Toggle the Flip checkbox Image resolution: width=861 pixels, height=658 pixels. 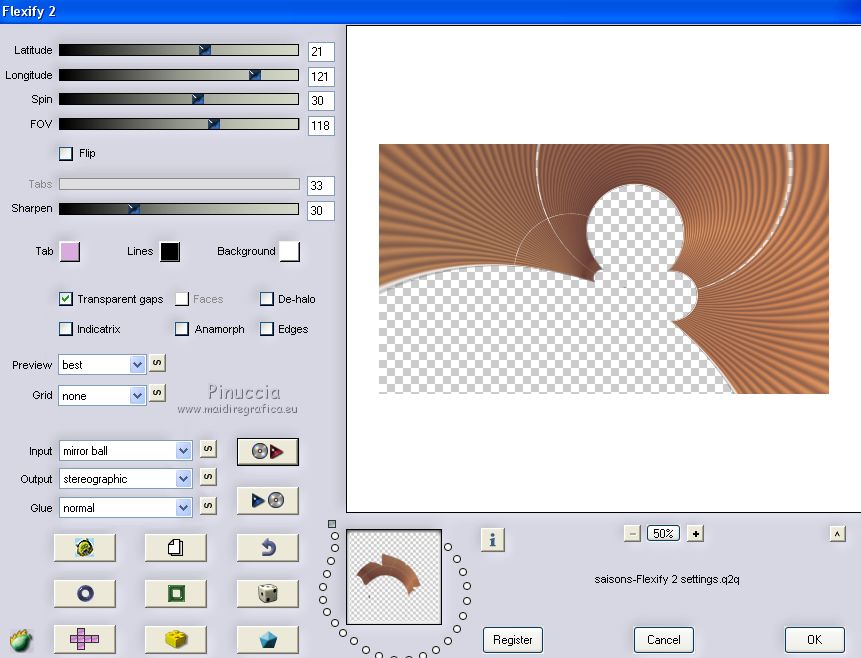(66, 153)
